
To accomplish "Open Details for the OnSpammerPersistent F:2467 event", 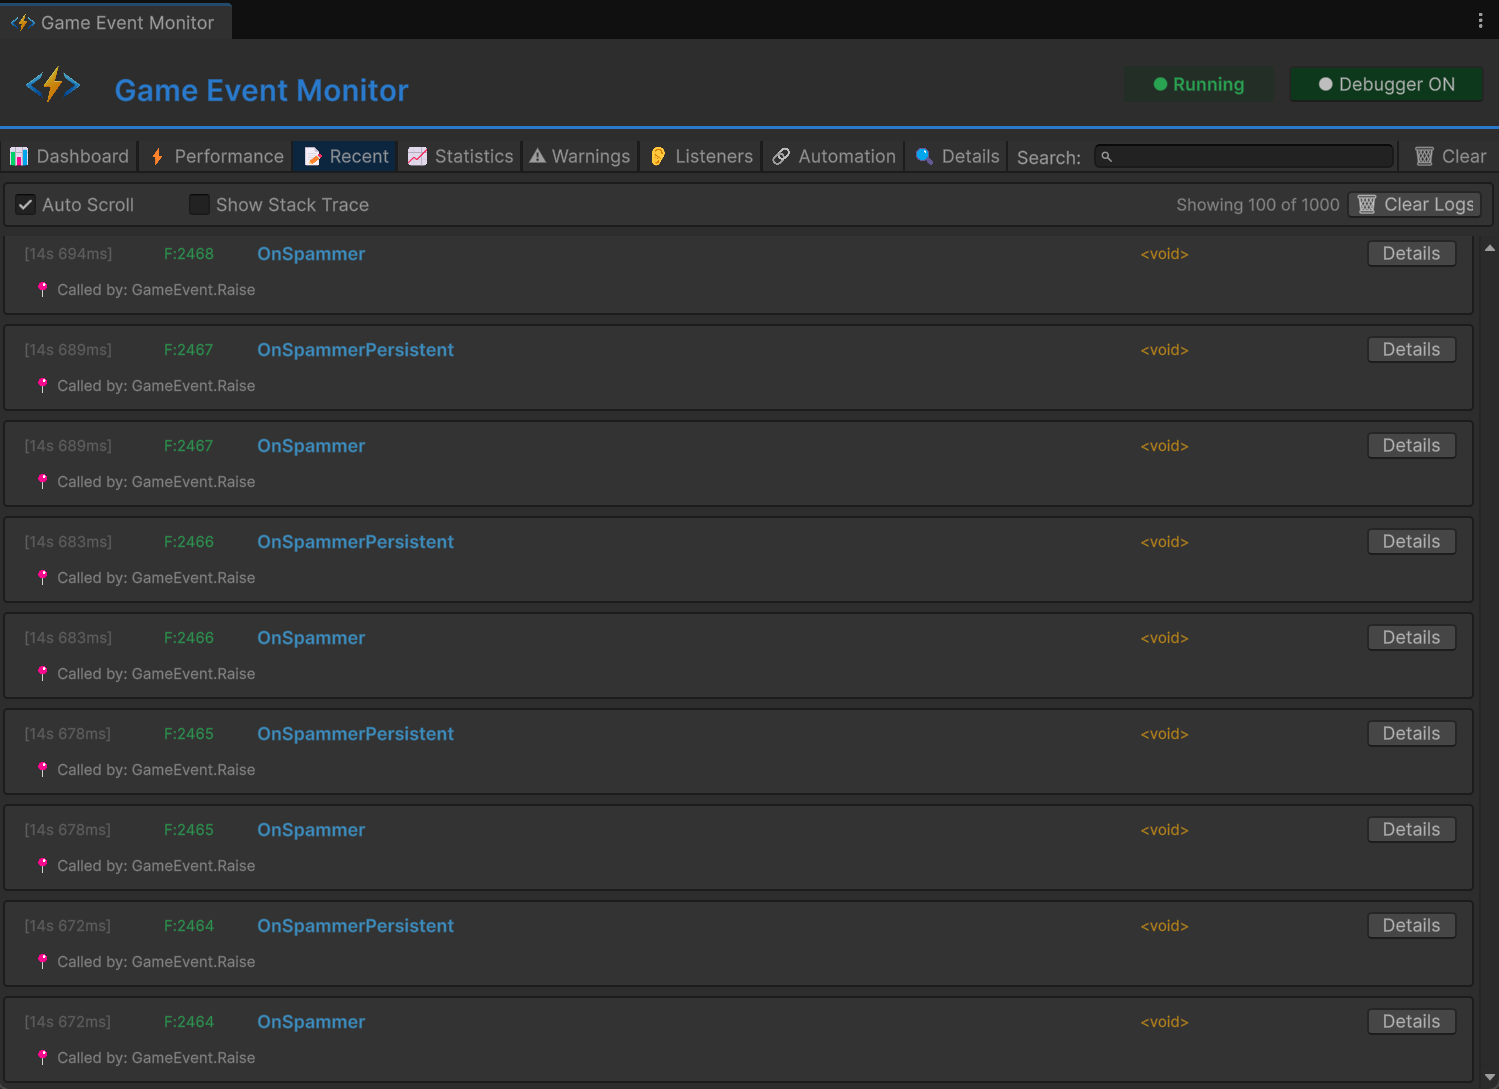I will [1411, 349].
